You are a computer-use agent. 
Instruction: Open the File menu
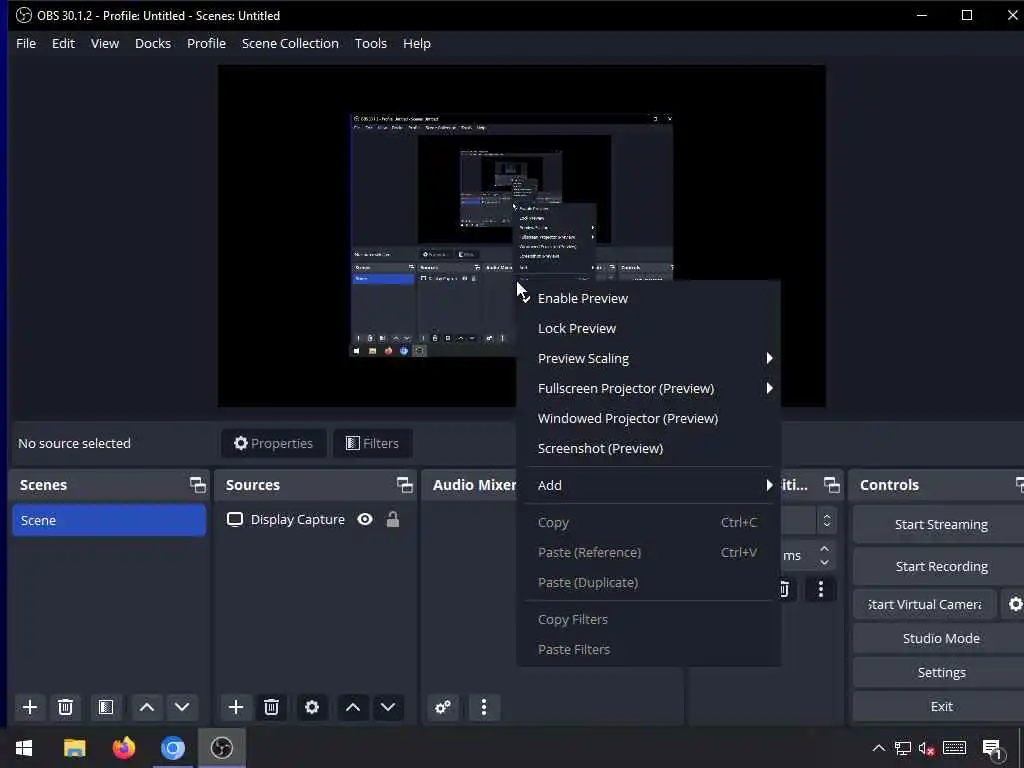point(26,43)
